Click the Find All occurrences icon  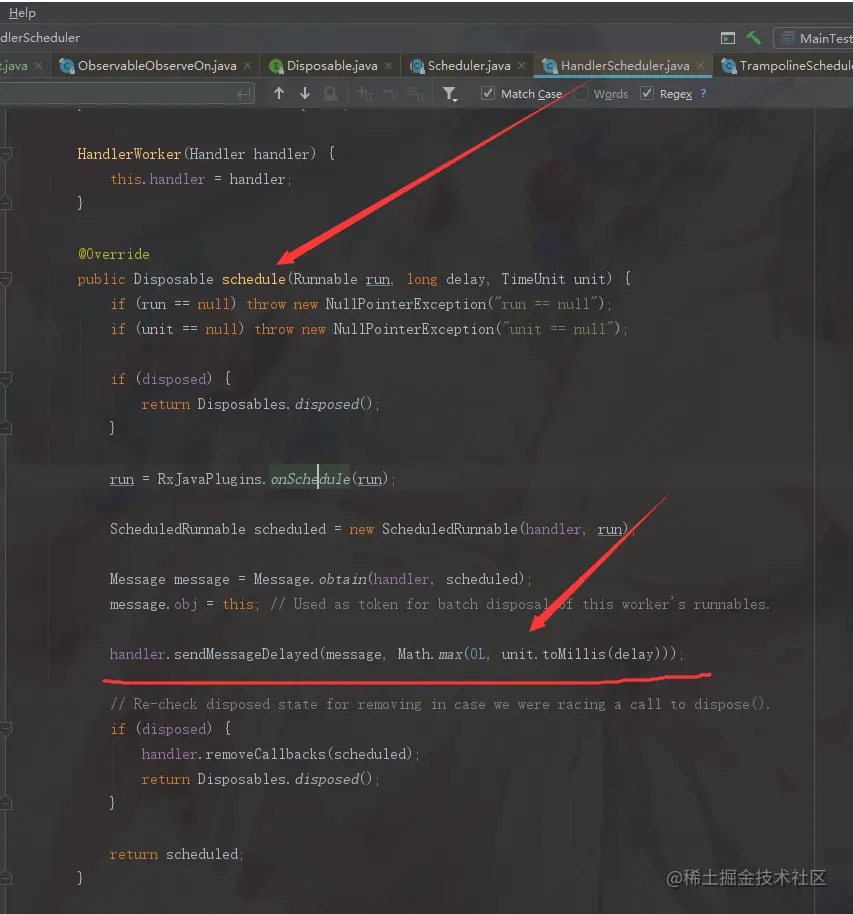tap(331, 93)
